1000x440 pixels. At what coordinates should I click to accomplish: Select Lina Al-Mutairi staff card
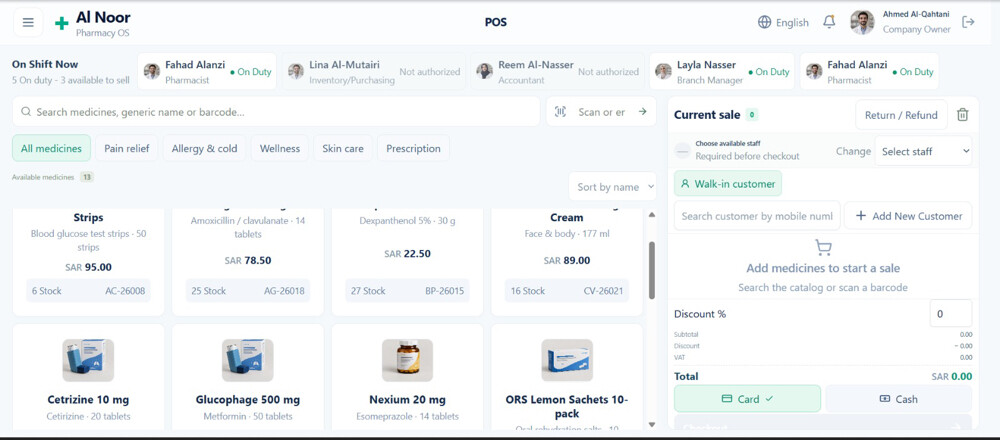374,71
